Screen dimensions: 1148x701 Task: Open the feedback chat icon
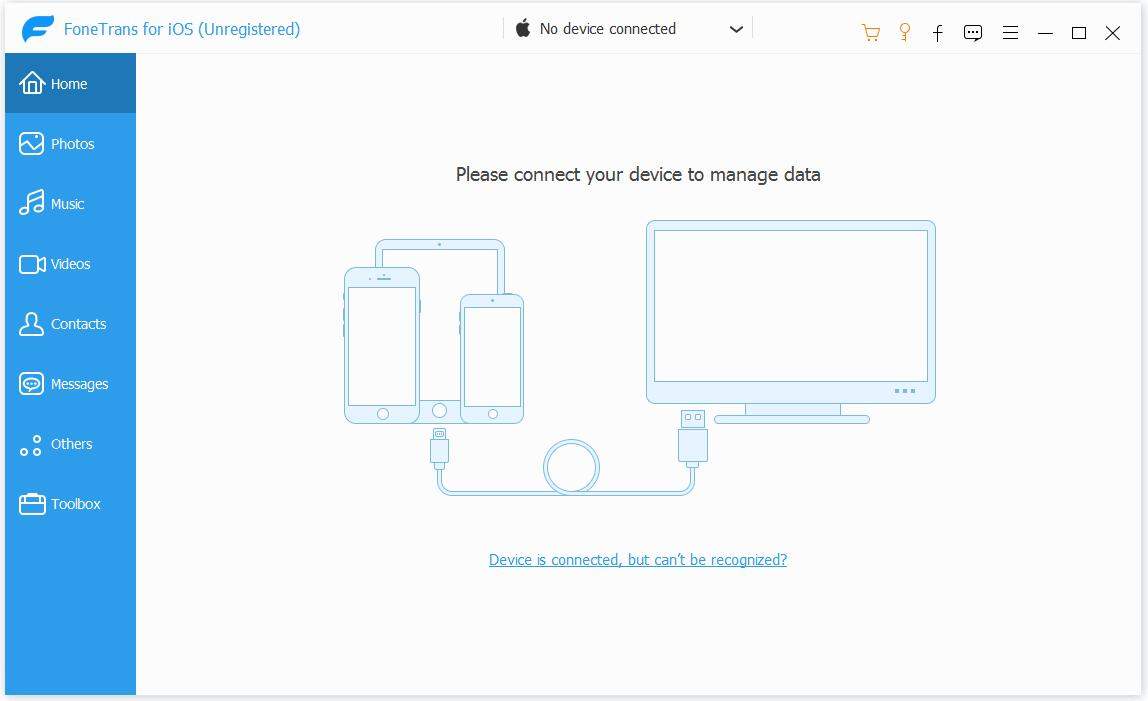(x=972, y=32)
